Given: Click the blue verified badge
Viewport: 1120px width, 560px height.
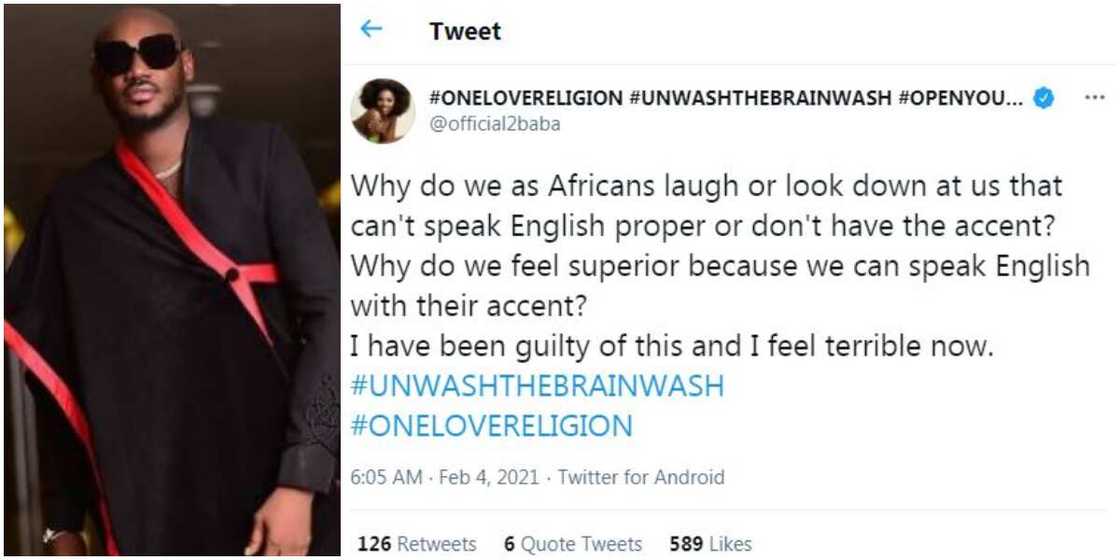Looking at the screenshot, I should 1043,98.
